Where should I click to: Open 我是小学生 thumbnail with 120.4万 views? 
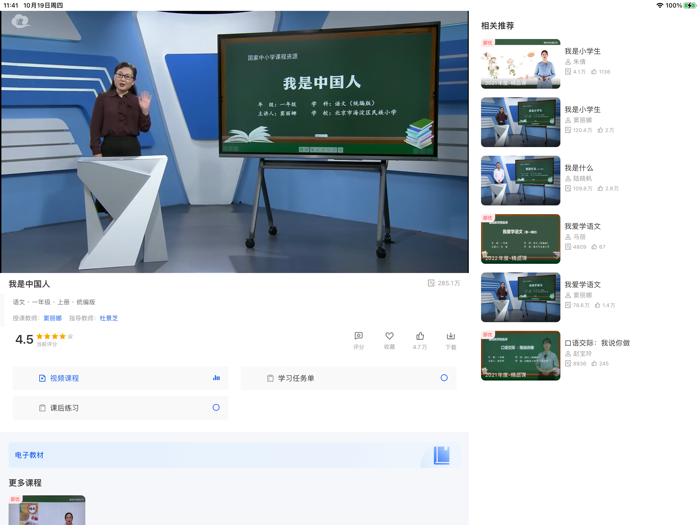521,122
